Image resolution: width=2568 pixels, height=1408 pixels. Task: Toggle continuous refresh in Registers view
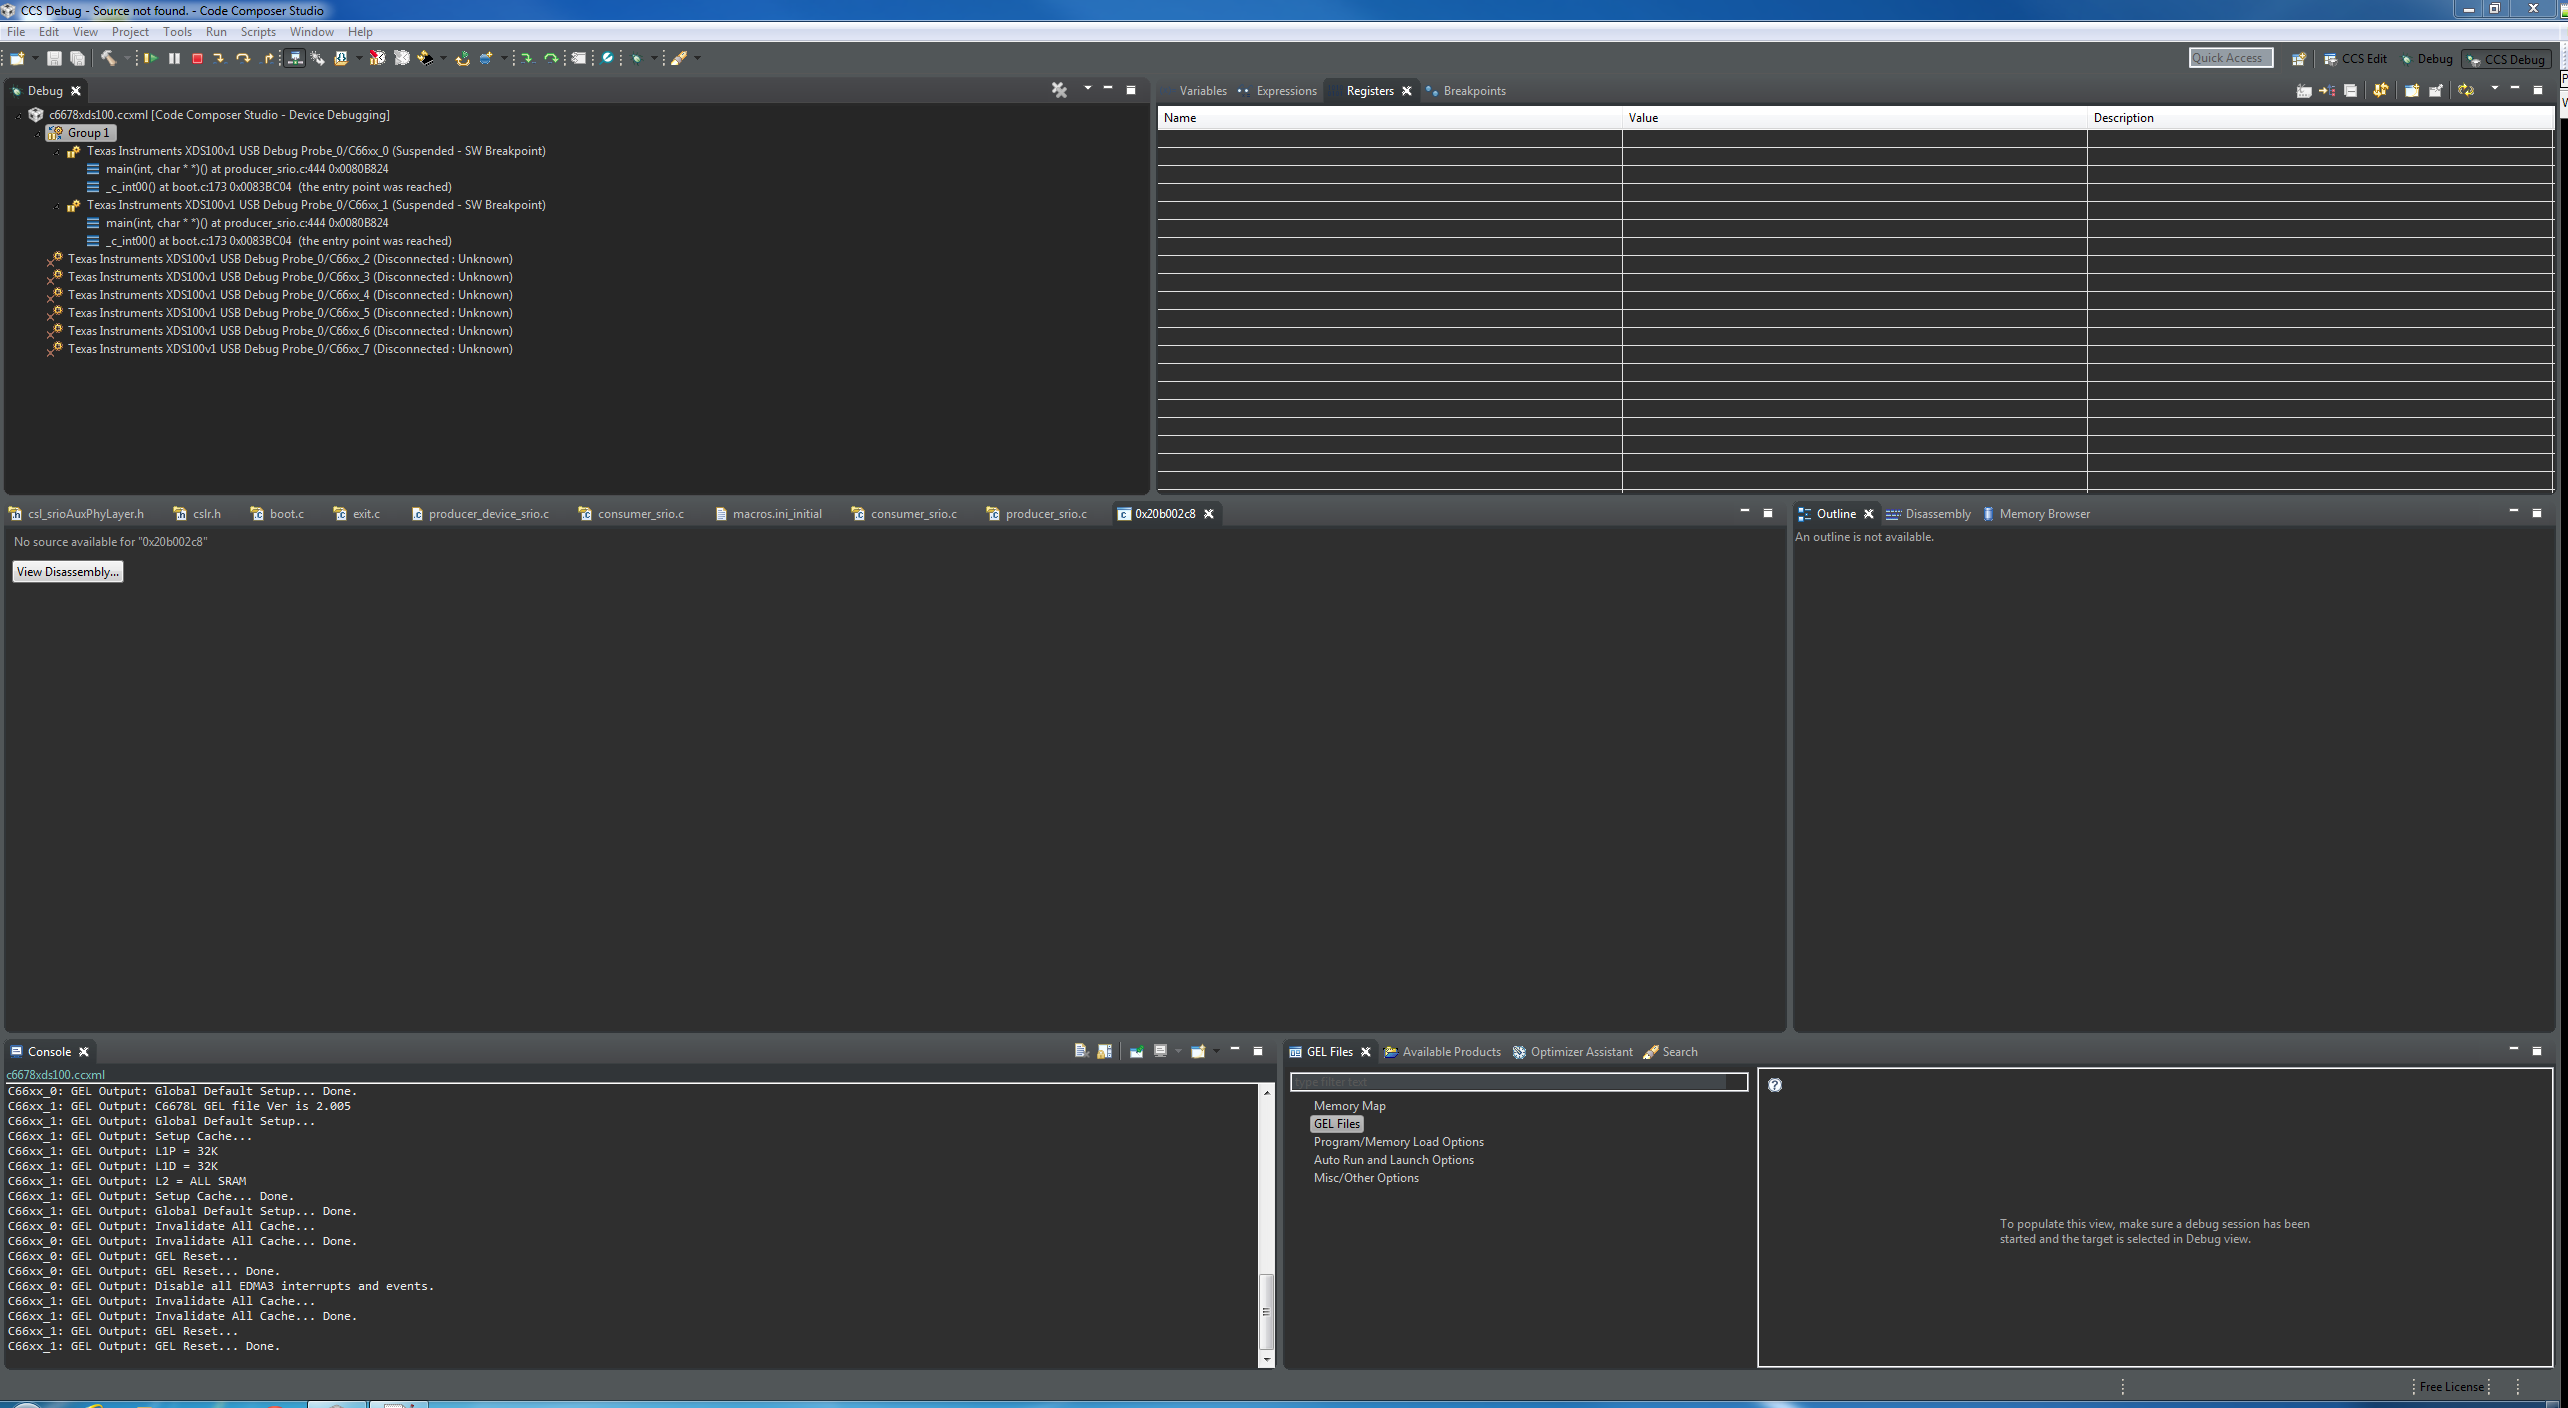pyautogui.click(x=2466, y=91)
